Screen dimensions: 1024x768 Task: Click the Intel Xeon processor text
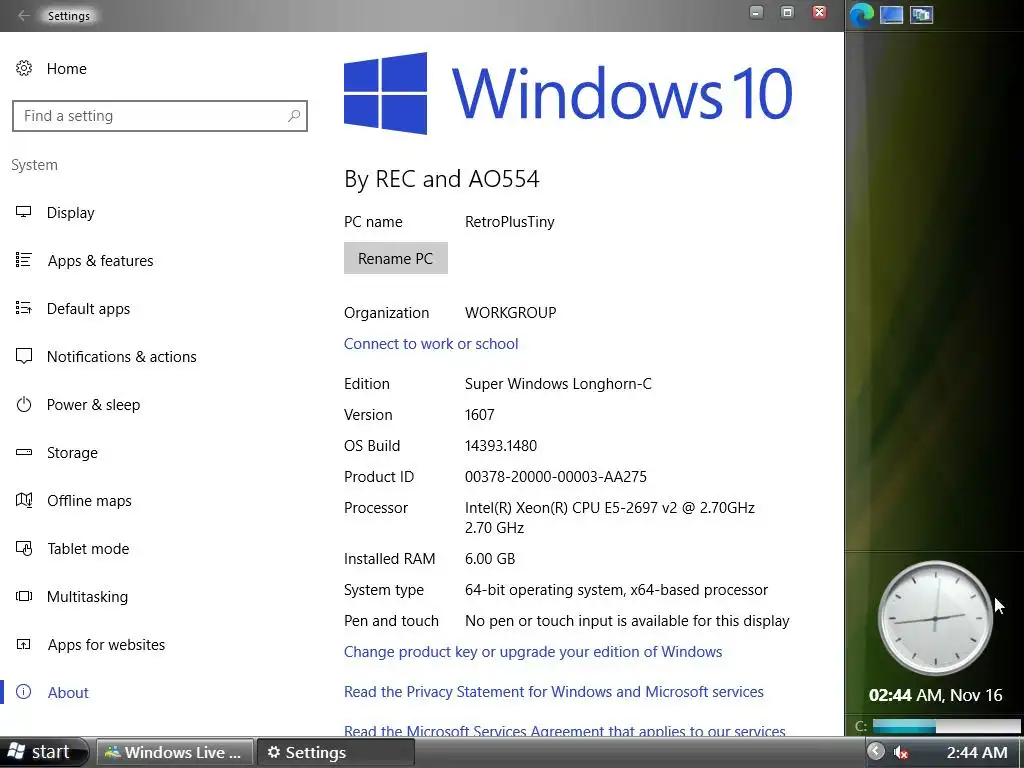[x=610, y=517]
